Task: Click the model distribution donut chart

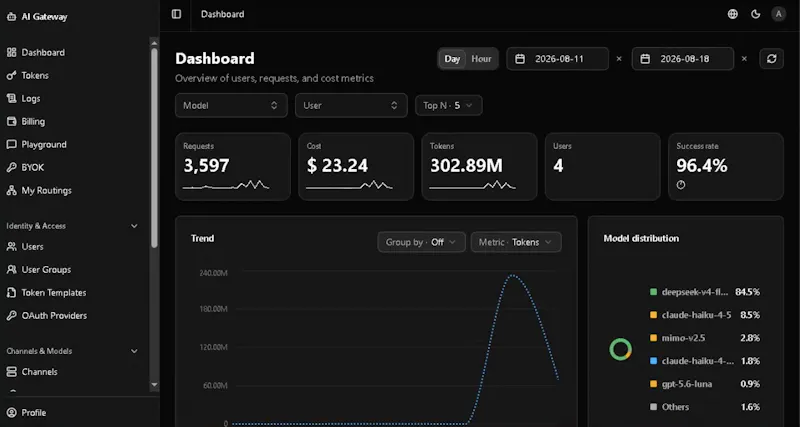Action: pos(620,349)
